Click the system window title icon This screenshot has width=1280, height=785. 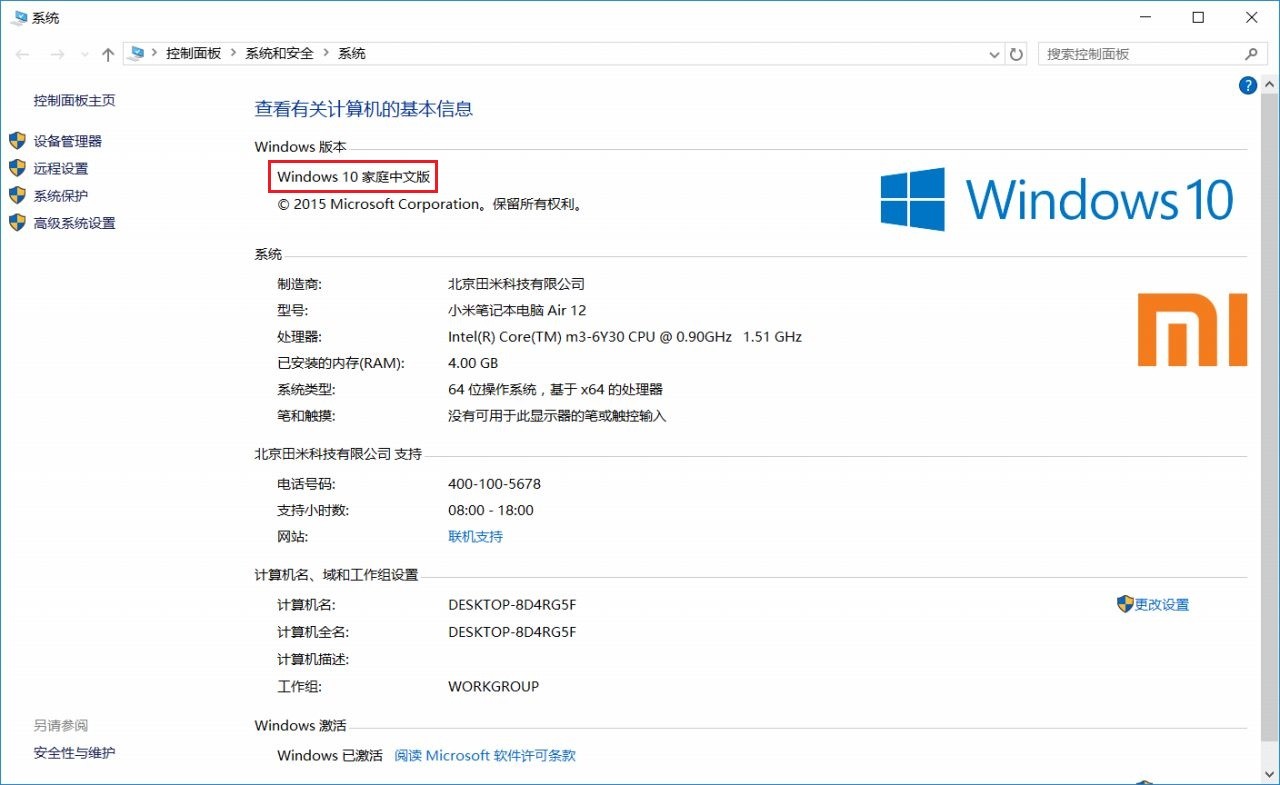click(19, 17)
